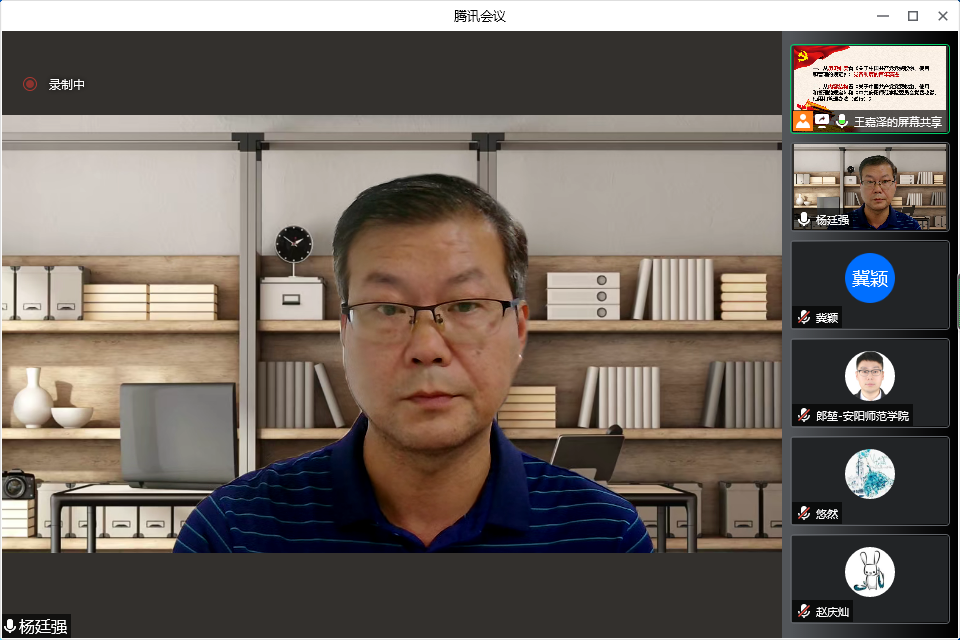
Task: Click the red recording indicator dot
Action: pyautogui.click(x=30, y=85)
